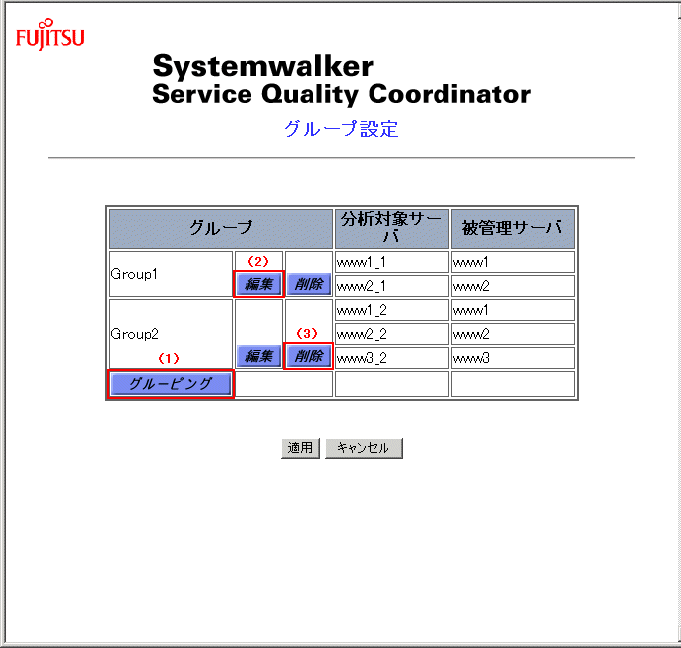Click the Group1 name cell
The image size is (681, 648).
click(x=170, y=274)
